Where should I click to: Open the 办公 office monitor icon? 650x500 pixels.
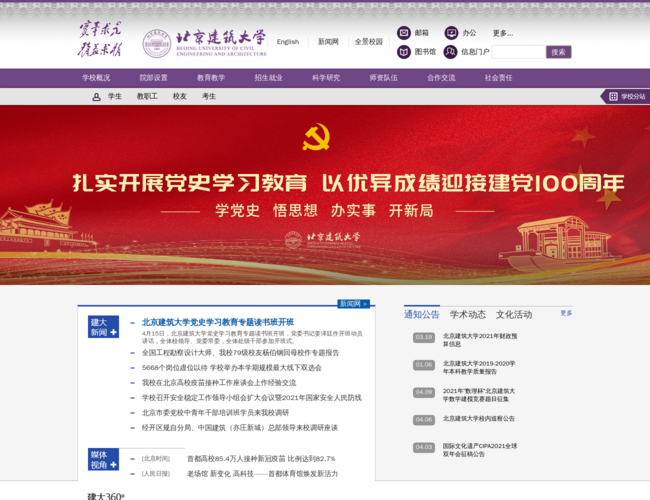pyautogui.click(x=451, y=33)
